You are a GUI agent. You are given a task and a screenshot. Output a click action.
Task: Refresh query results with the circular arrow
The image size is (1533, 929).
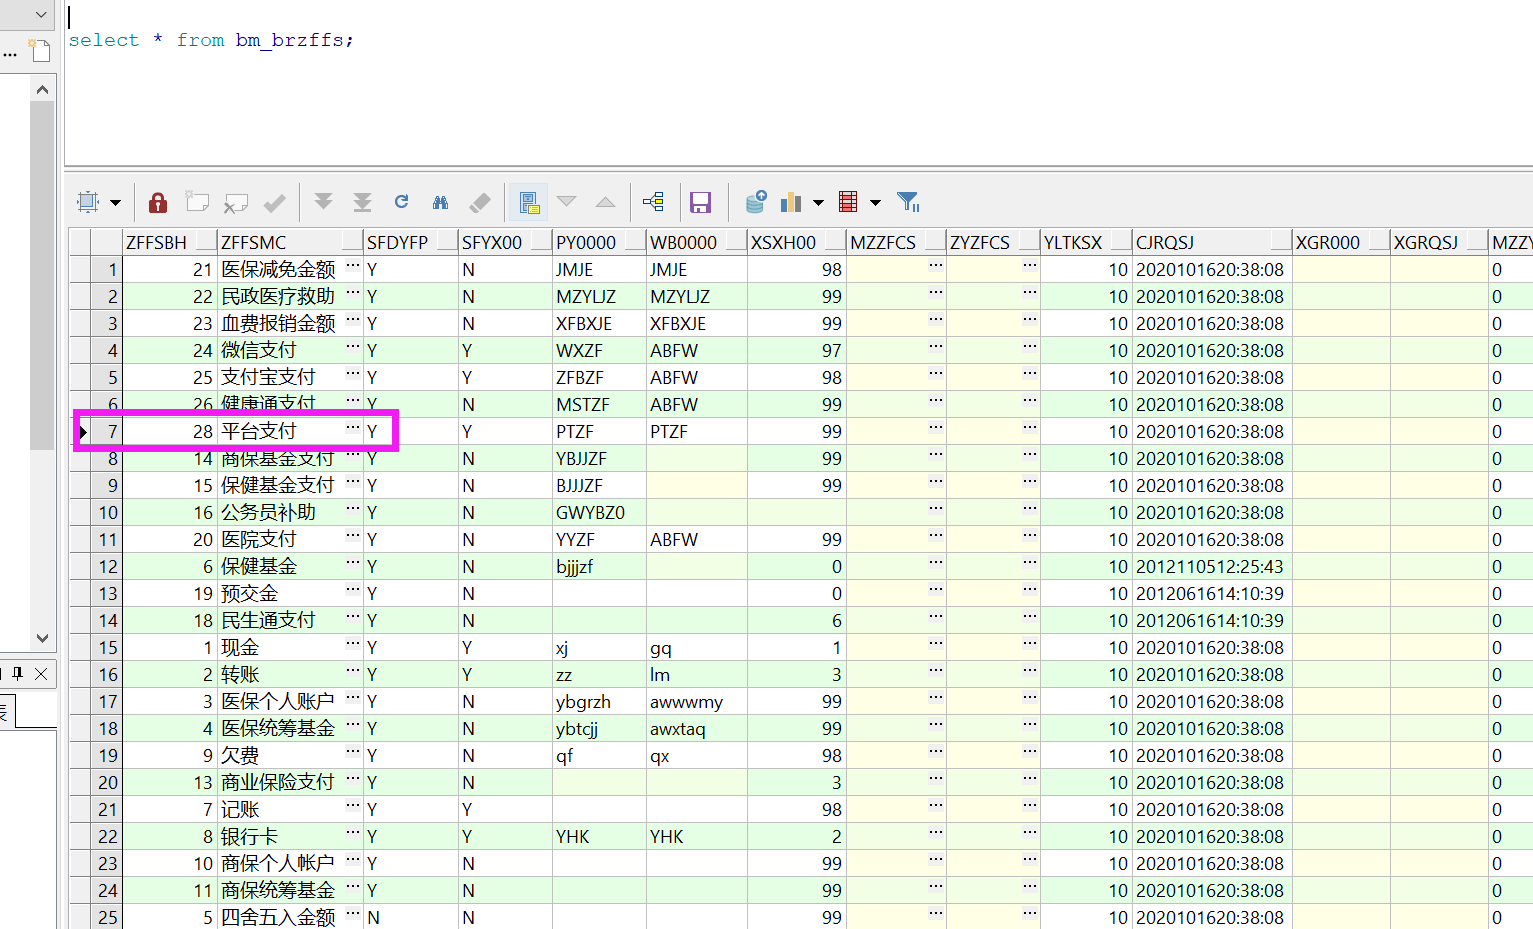pyautogui.click(x=401, y=202)
